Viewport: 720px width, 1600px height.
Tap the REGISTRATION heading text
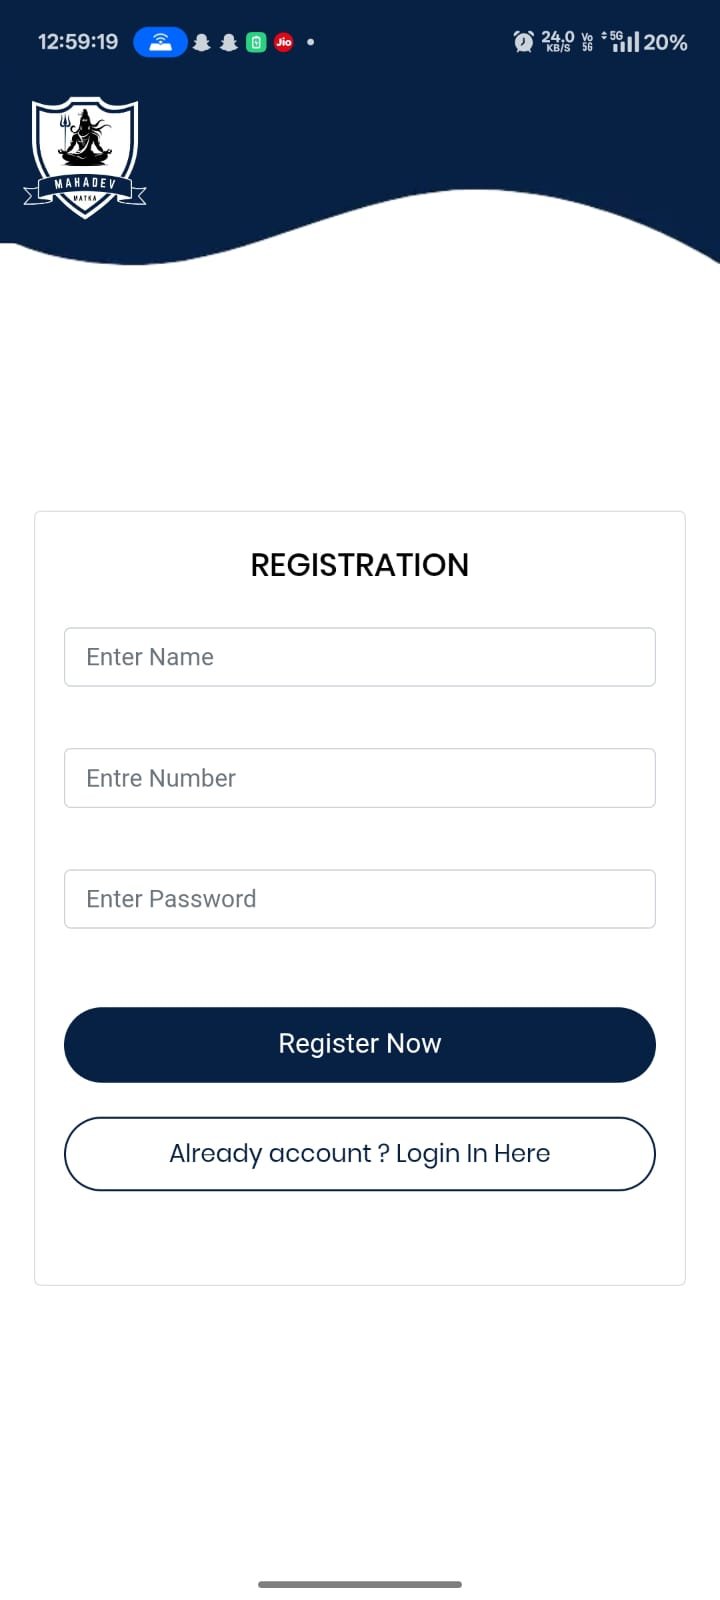(360, 565)
